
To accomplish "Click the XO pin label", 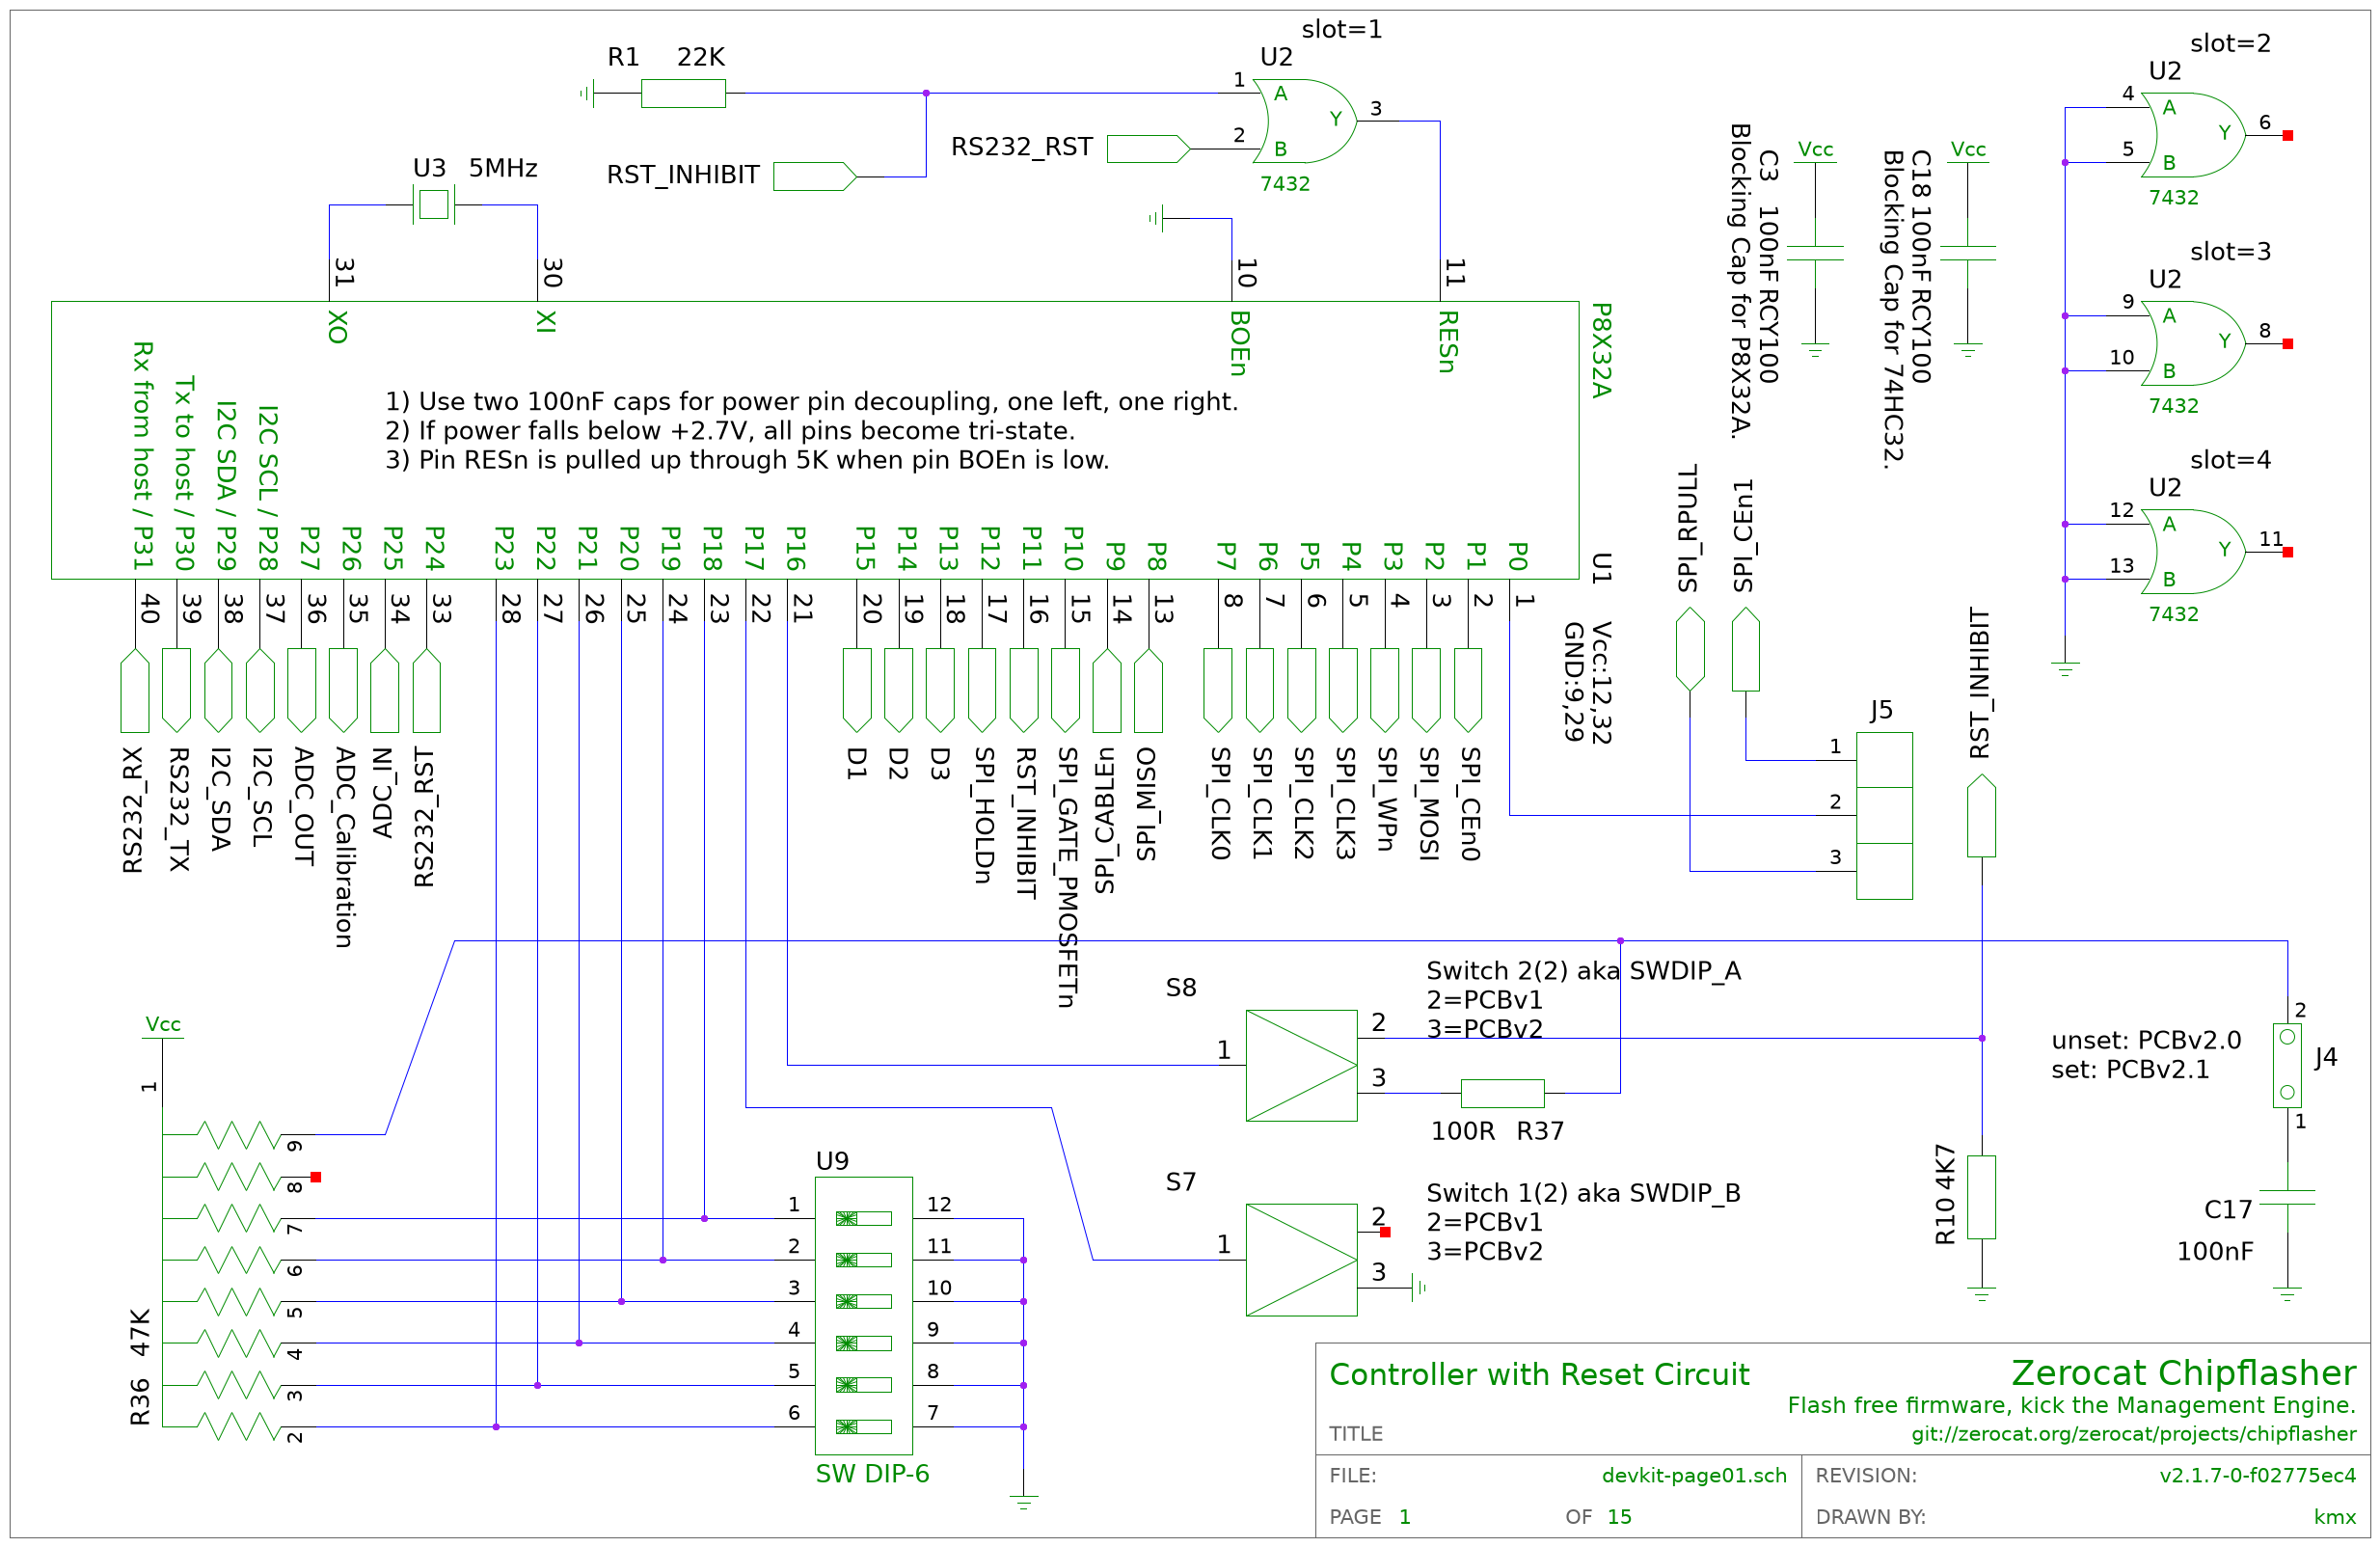I will tap(338, 327).
